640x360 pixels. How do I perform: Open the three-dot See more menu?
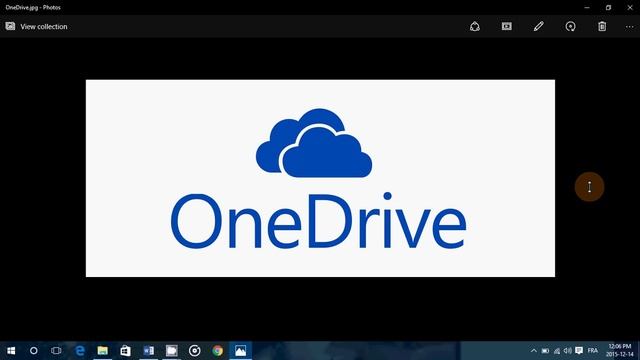tap(629, 27)
